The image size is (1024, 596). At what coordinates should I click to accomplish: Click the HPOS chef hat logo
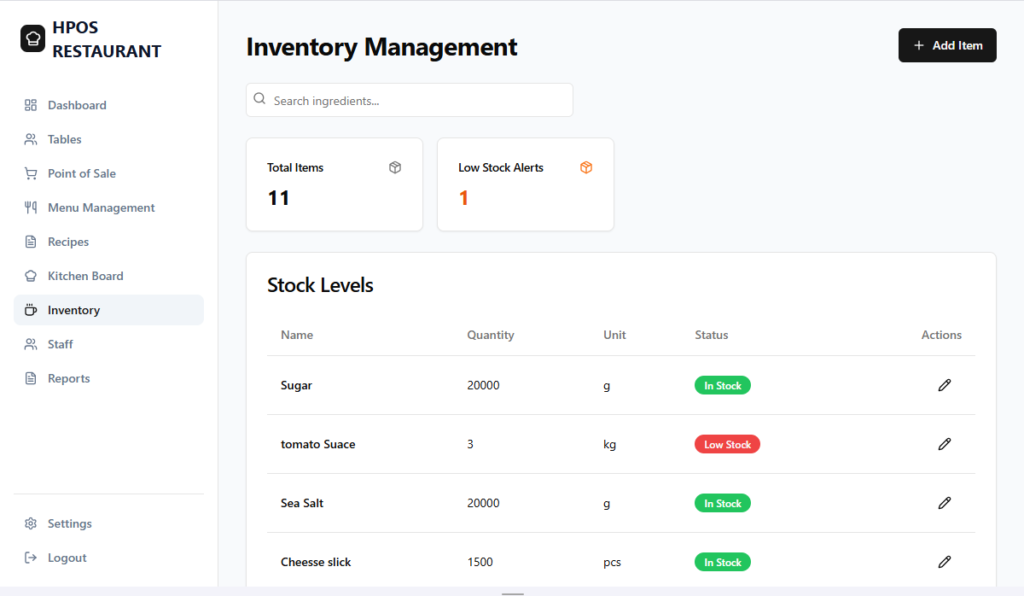33,38
